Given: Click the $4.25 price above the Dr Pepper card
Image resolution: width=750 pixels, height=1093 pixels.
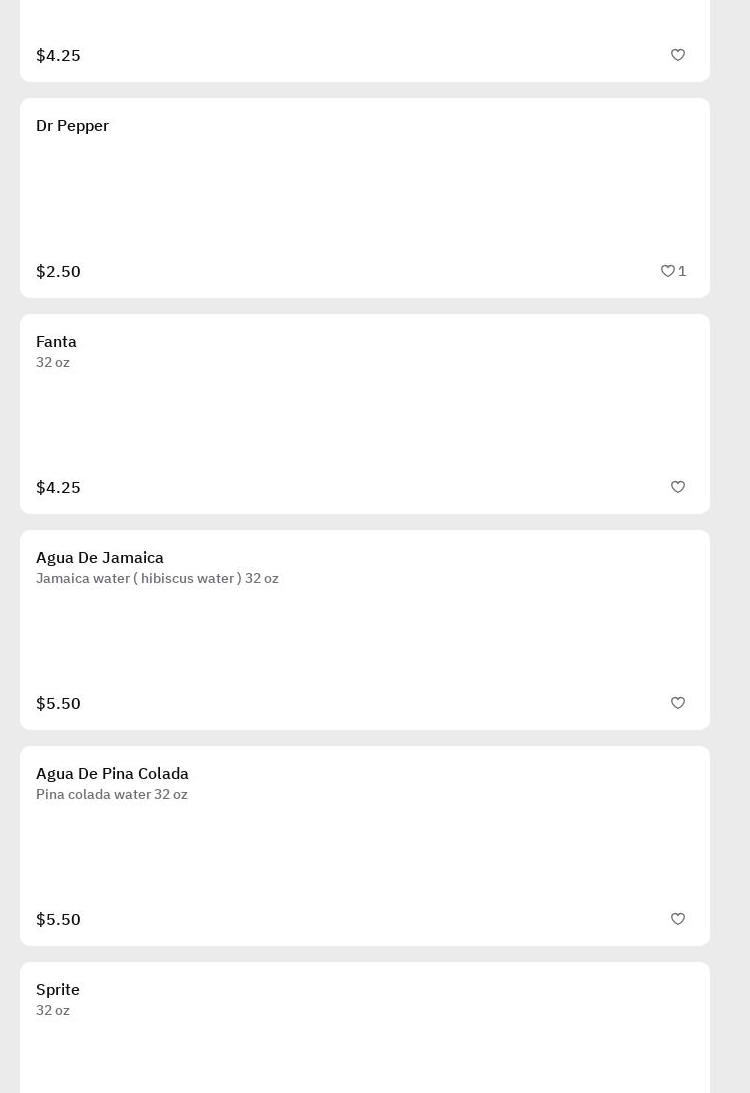Looking at the screenshot, I should [x=58, y=56].
